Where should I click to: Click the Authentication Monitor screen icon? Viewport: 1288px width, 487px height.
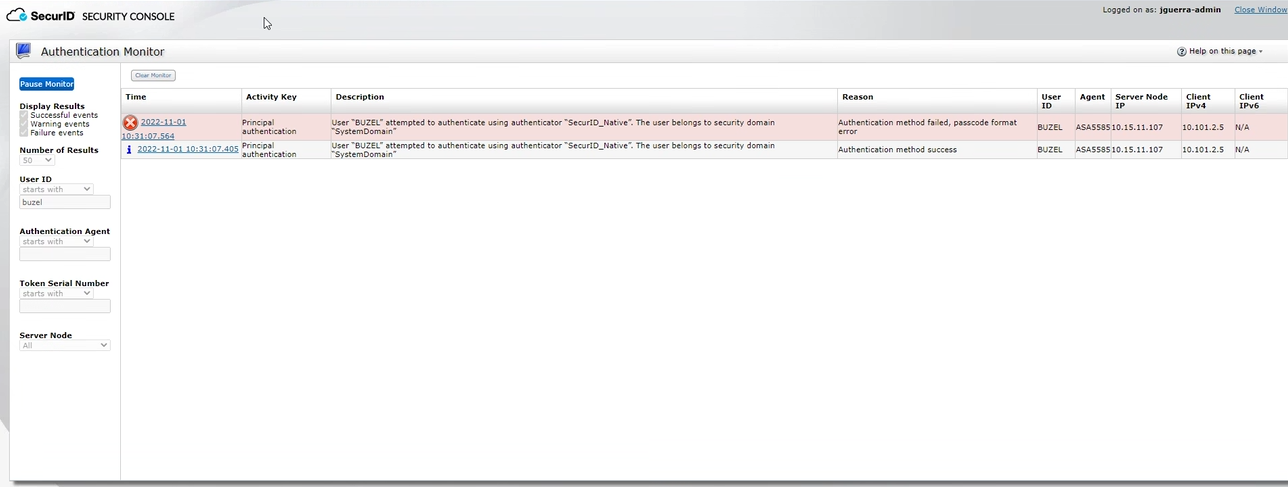click(x=24, y=51)
